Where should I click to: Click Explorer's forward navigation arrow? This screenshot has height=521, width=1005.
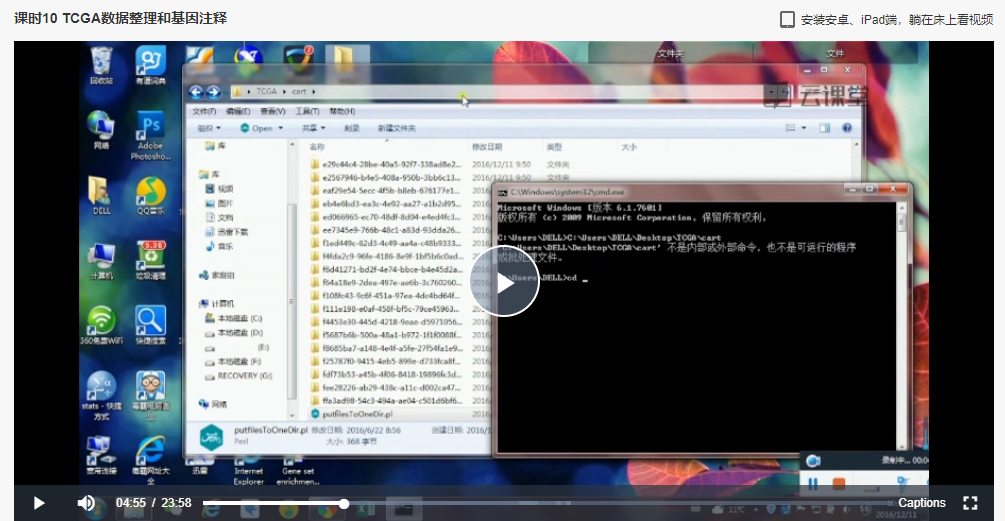213,92
